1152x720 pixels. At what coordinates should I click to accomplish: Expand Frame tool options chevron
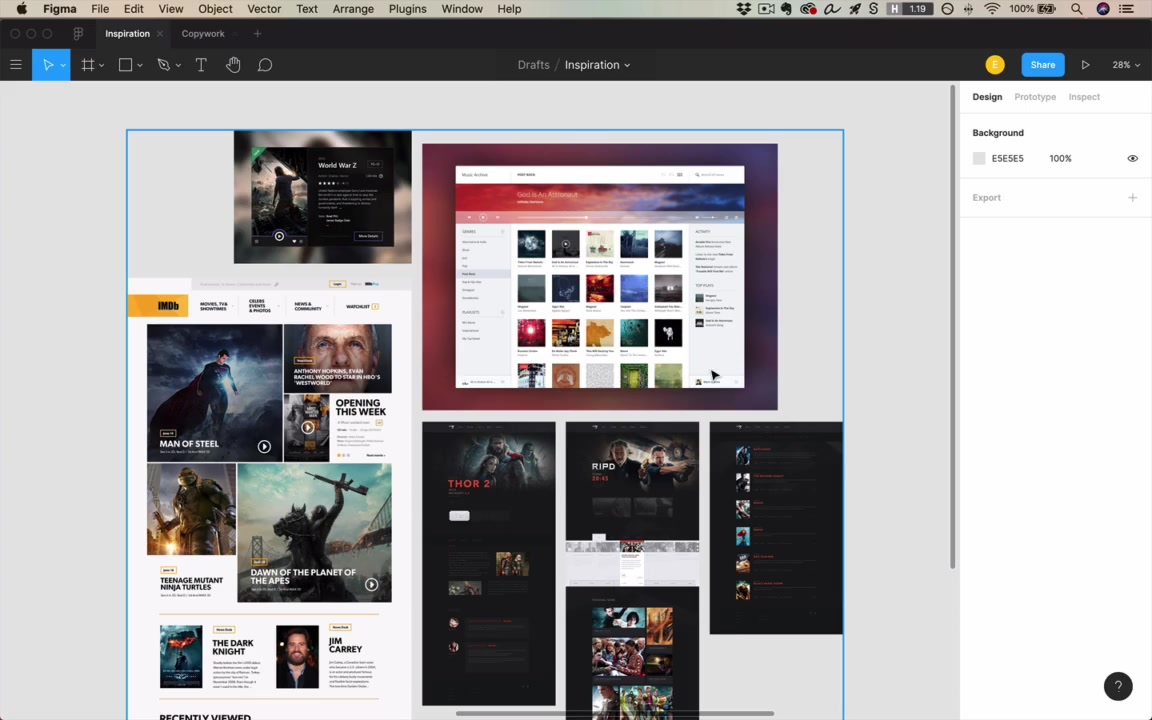[101, 65]
